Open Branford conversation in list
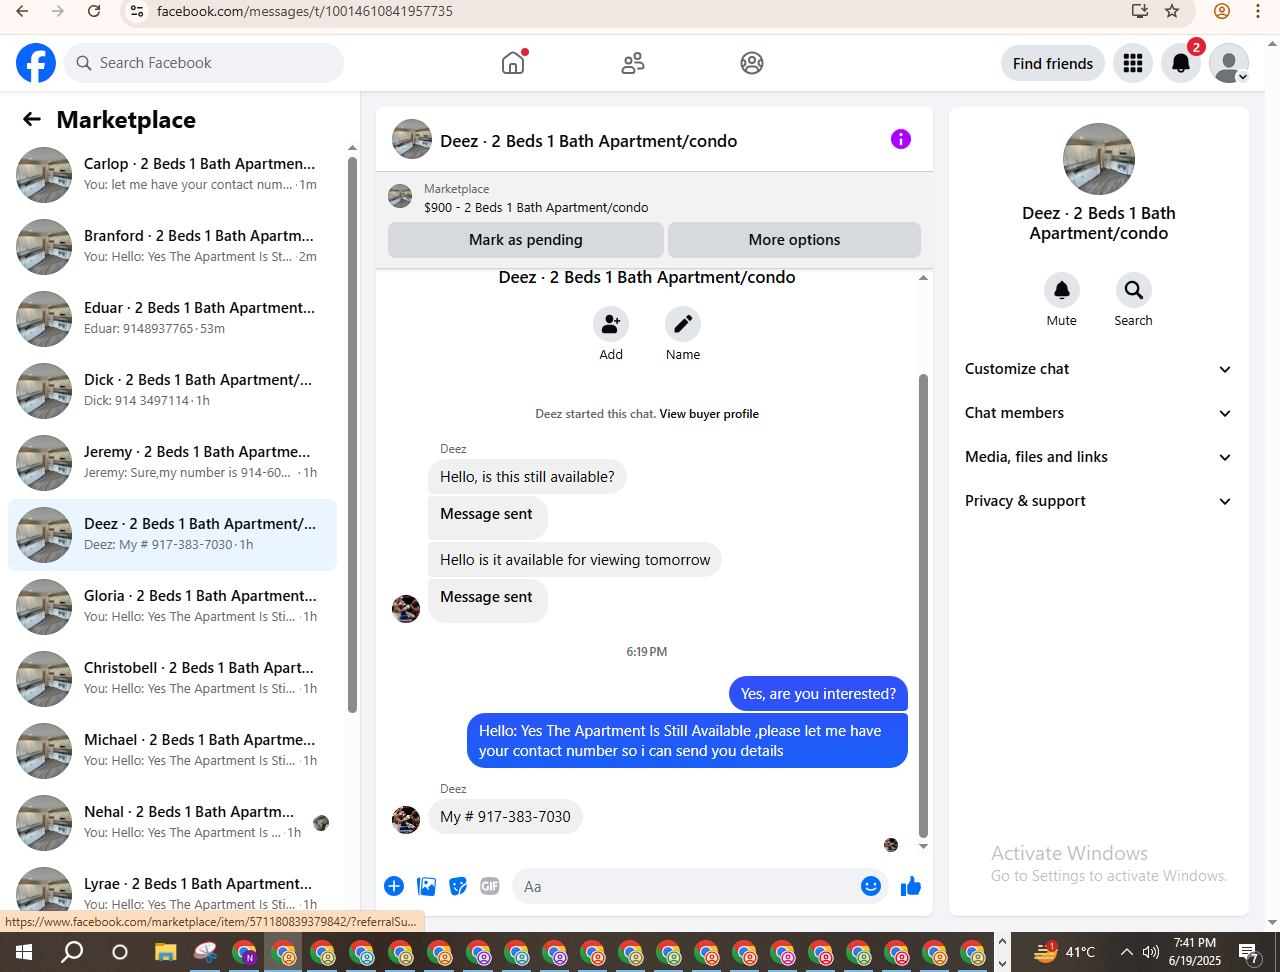 click(x=172, y=247)
